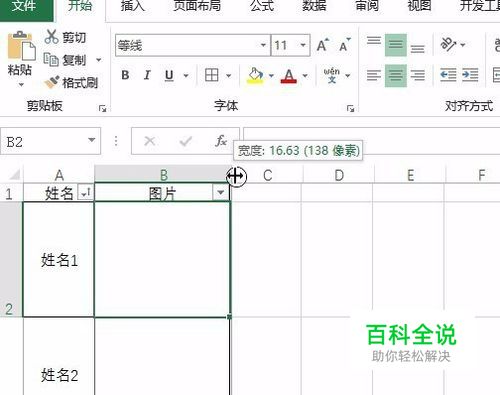Decrease indent
The width and height of the screenshot is (500, 395).
point(448,75)
